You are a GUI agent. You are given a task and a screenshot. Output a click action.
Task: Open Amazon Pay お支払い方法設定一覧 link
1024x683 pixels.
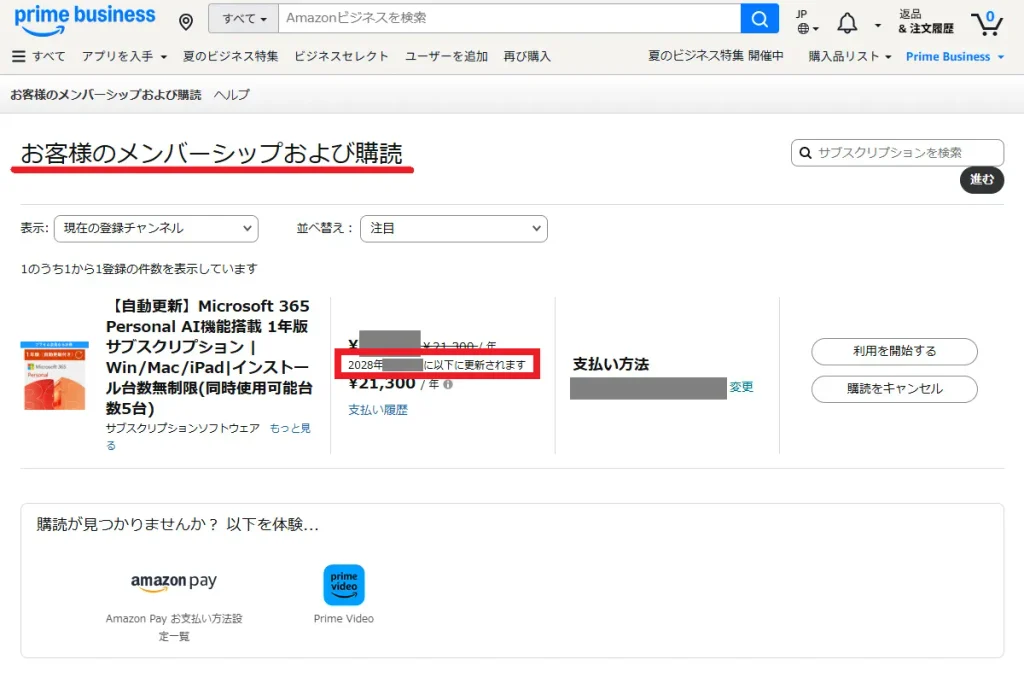174,627
